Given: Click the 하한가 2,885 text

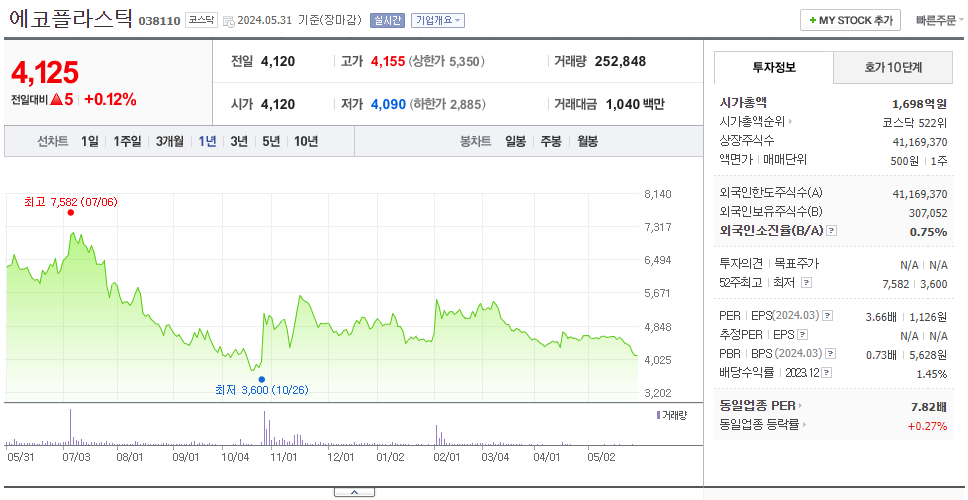Looking at the screenshot, I should pos(447,104).
